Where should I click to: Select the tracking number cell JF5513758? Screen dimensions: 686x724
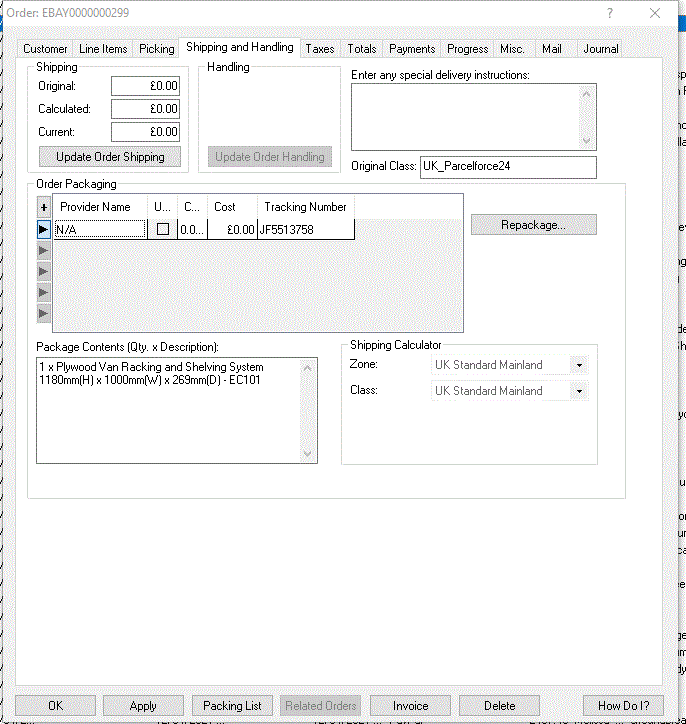(305, 229)
